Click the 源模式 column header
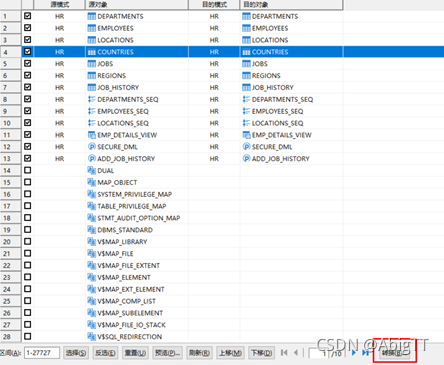The image size is (444, 365). point(59,4)
